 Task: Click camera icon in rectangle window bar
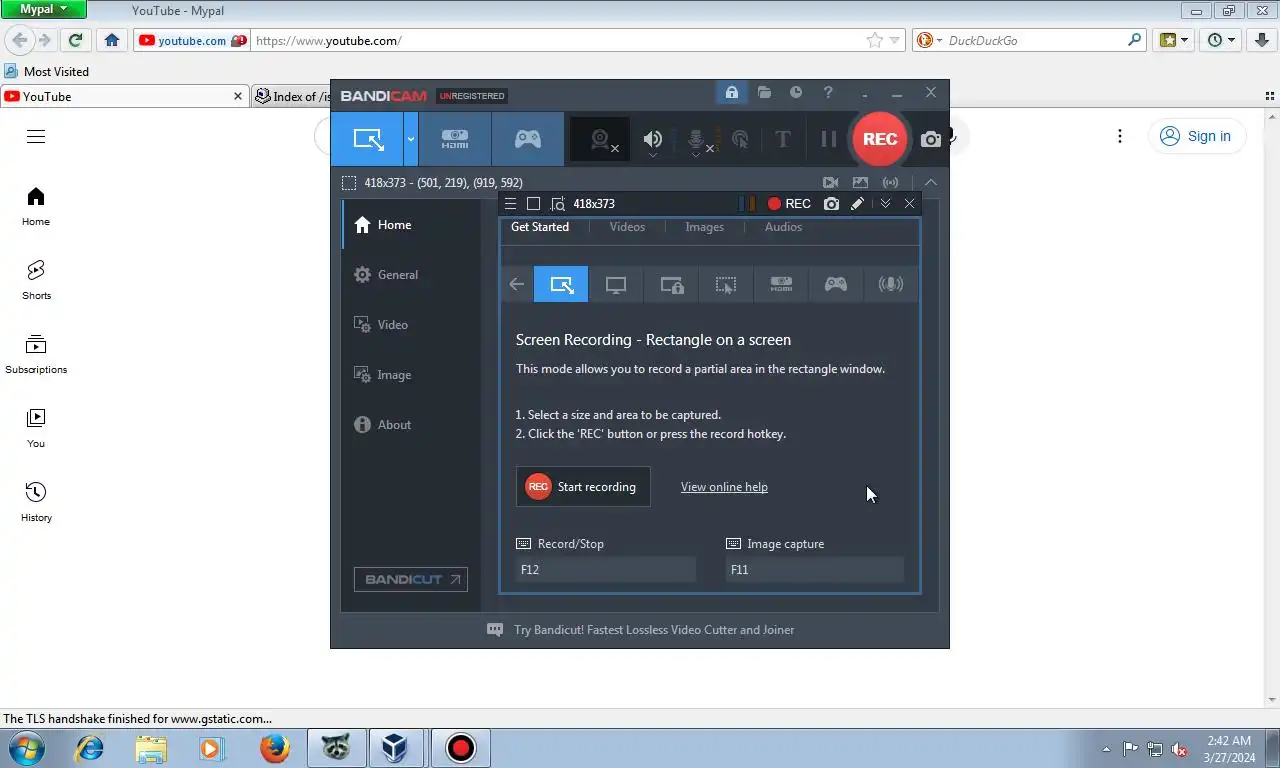coord(831,204)
